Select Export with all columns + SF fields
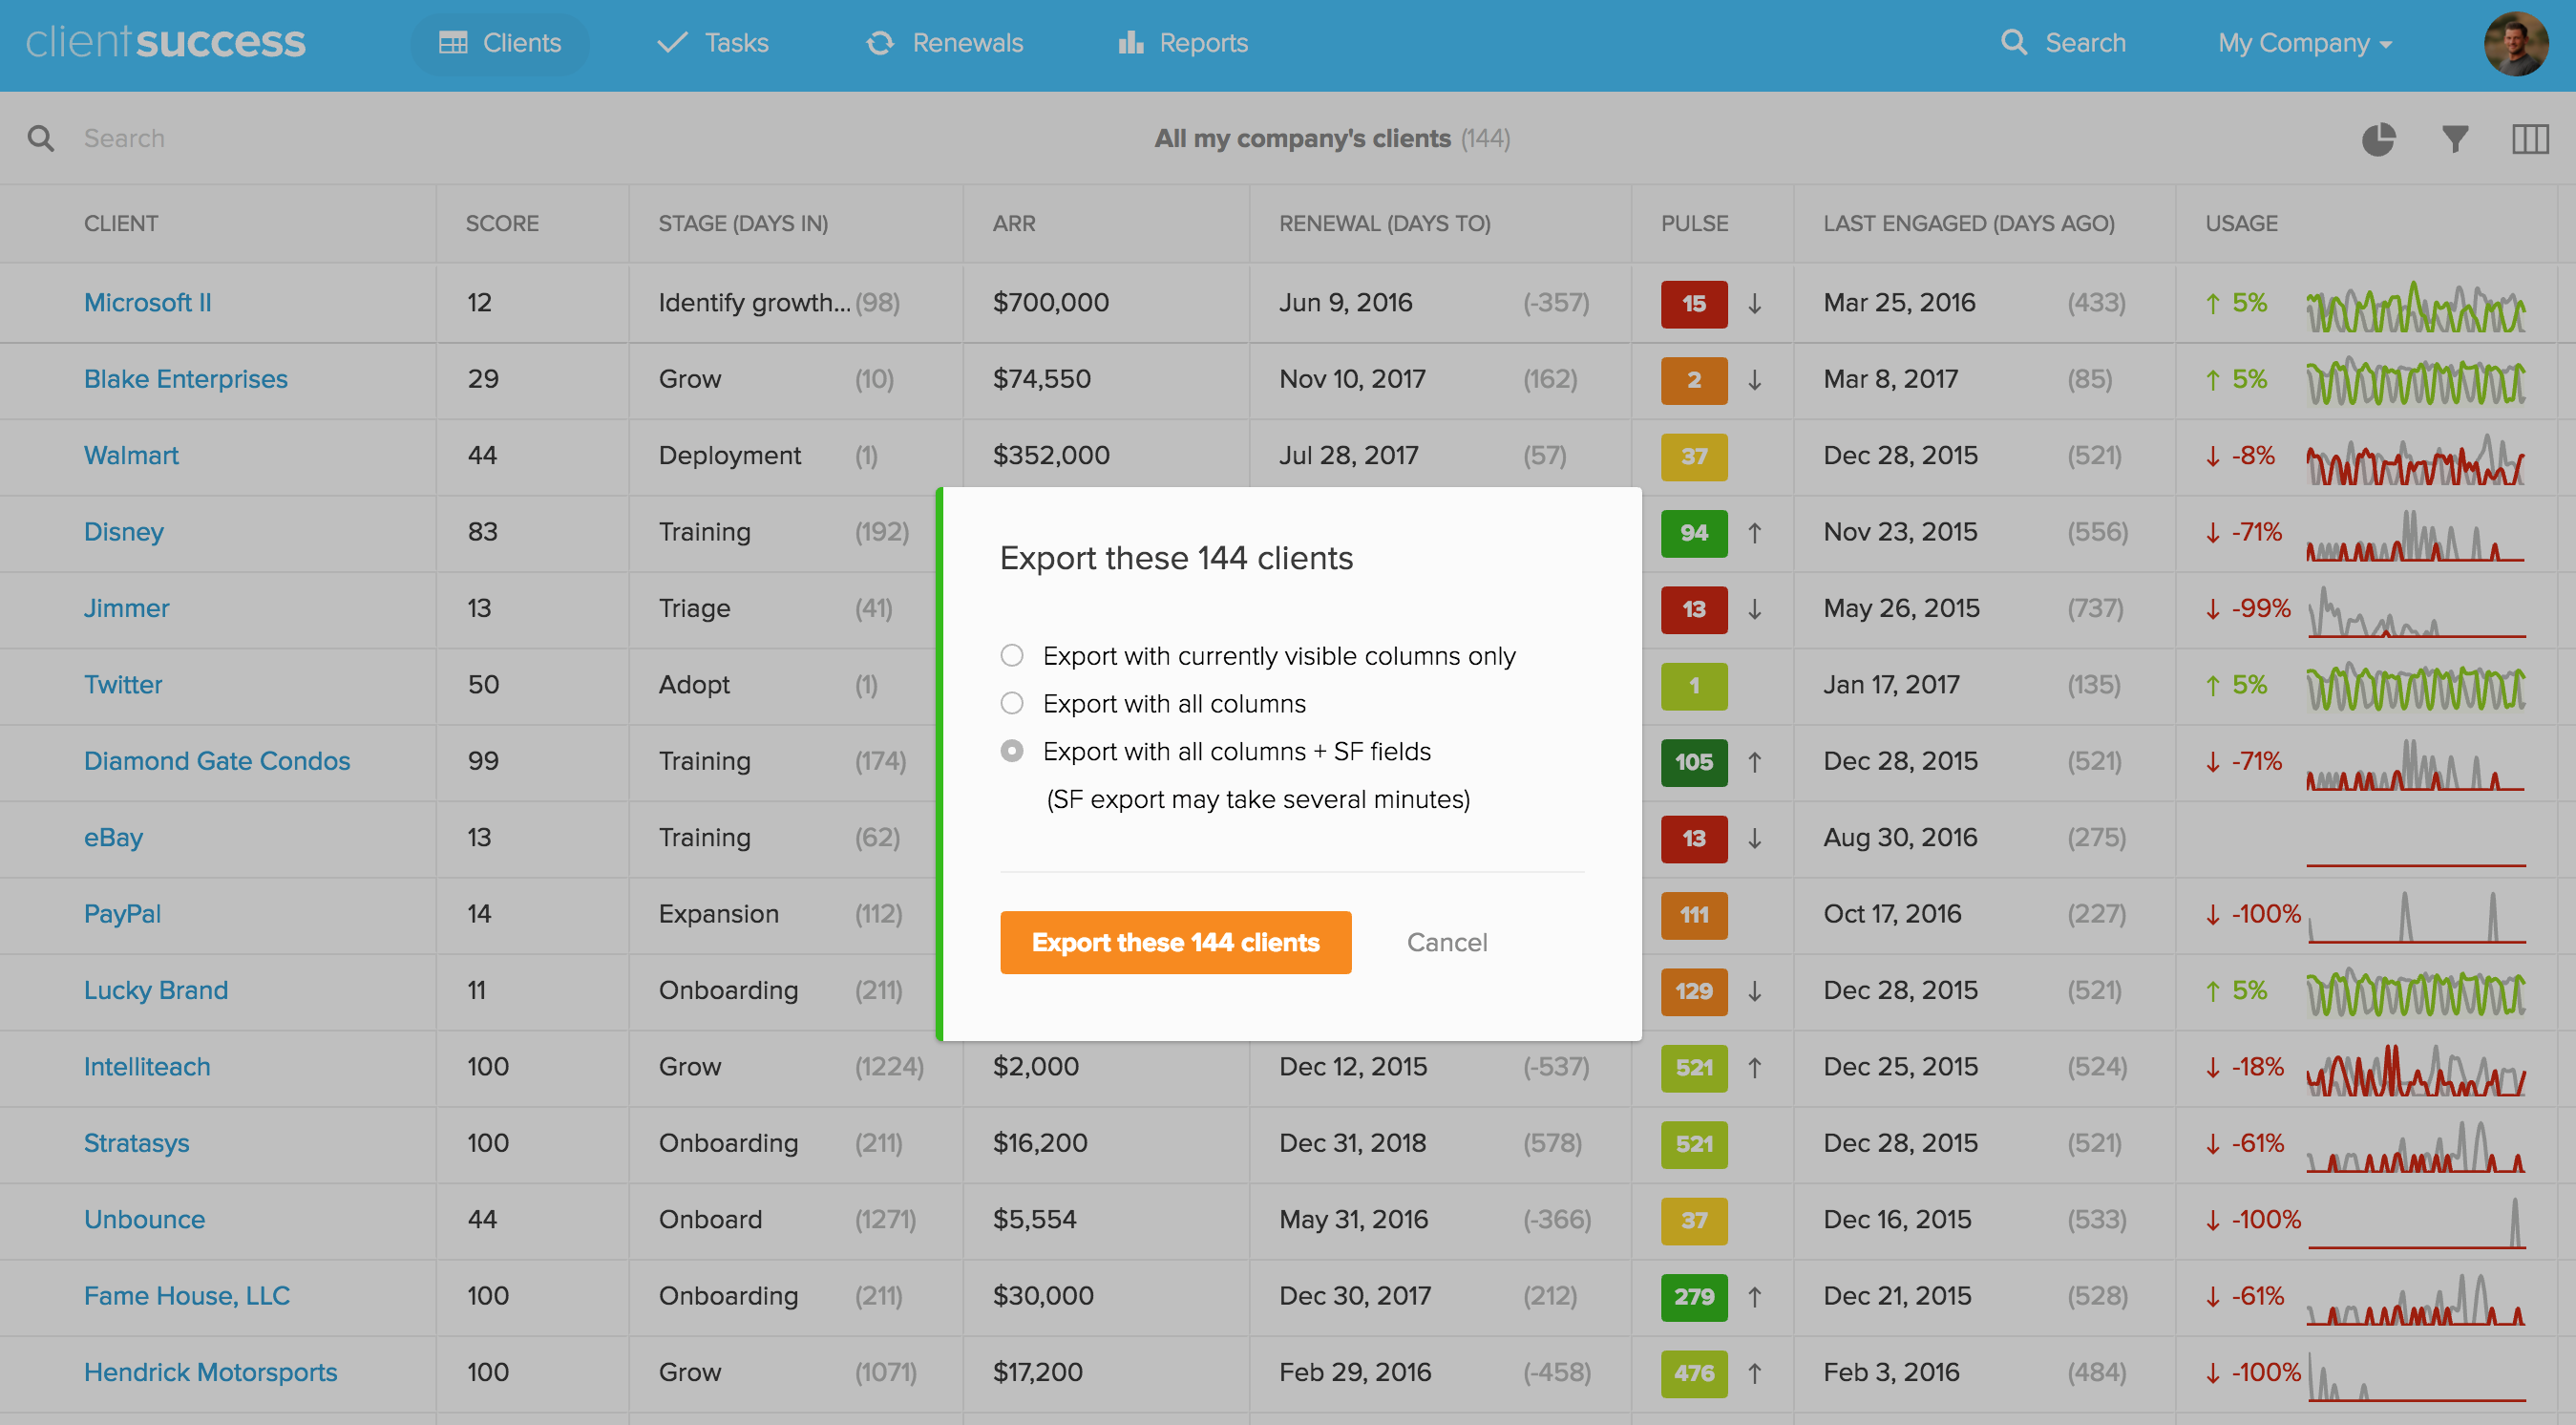The height and width of the screenshot is (1425, 2576). tap(1012, 750)
